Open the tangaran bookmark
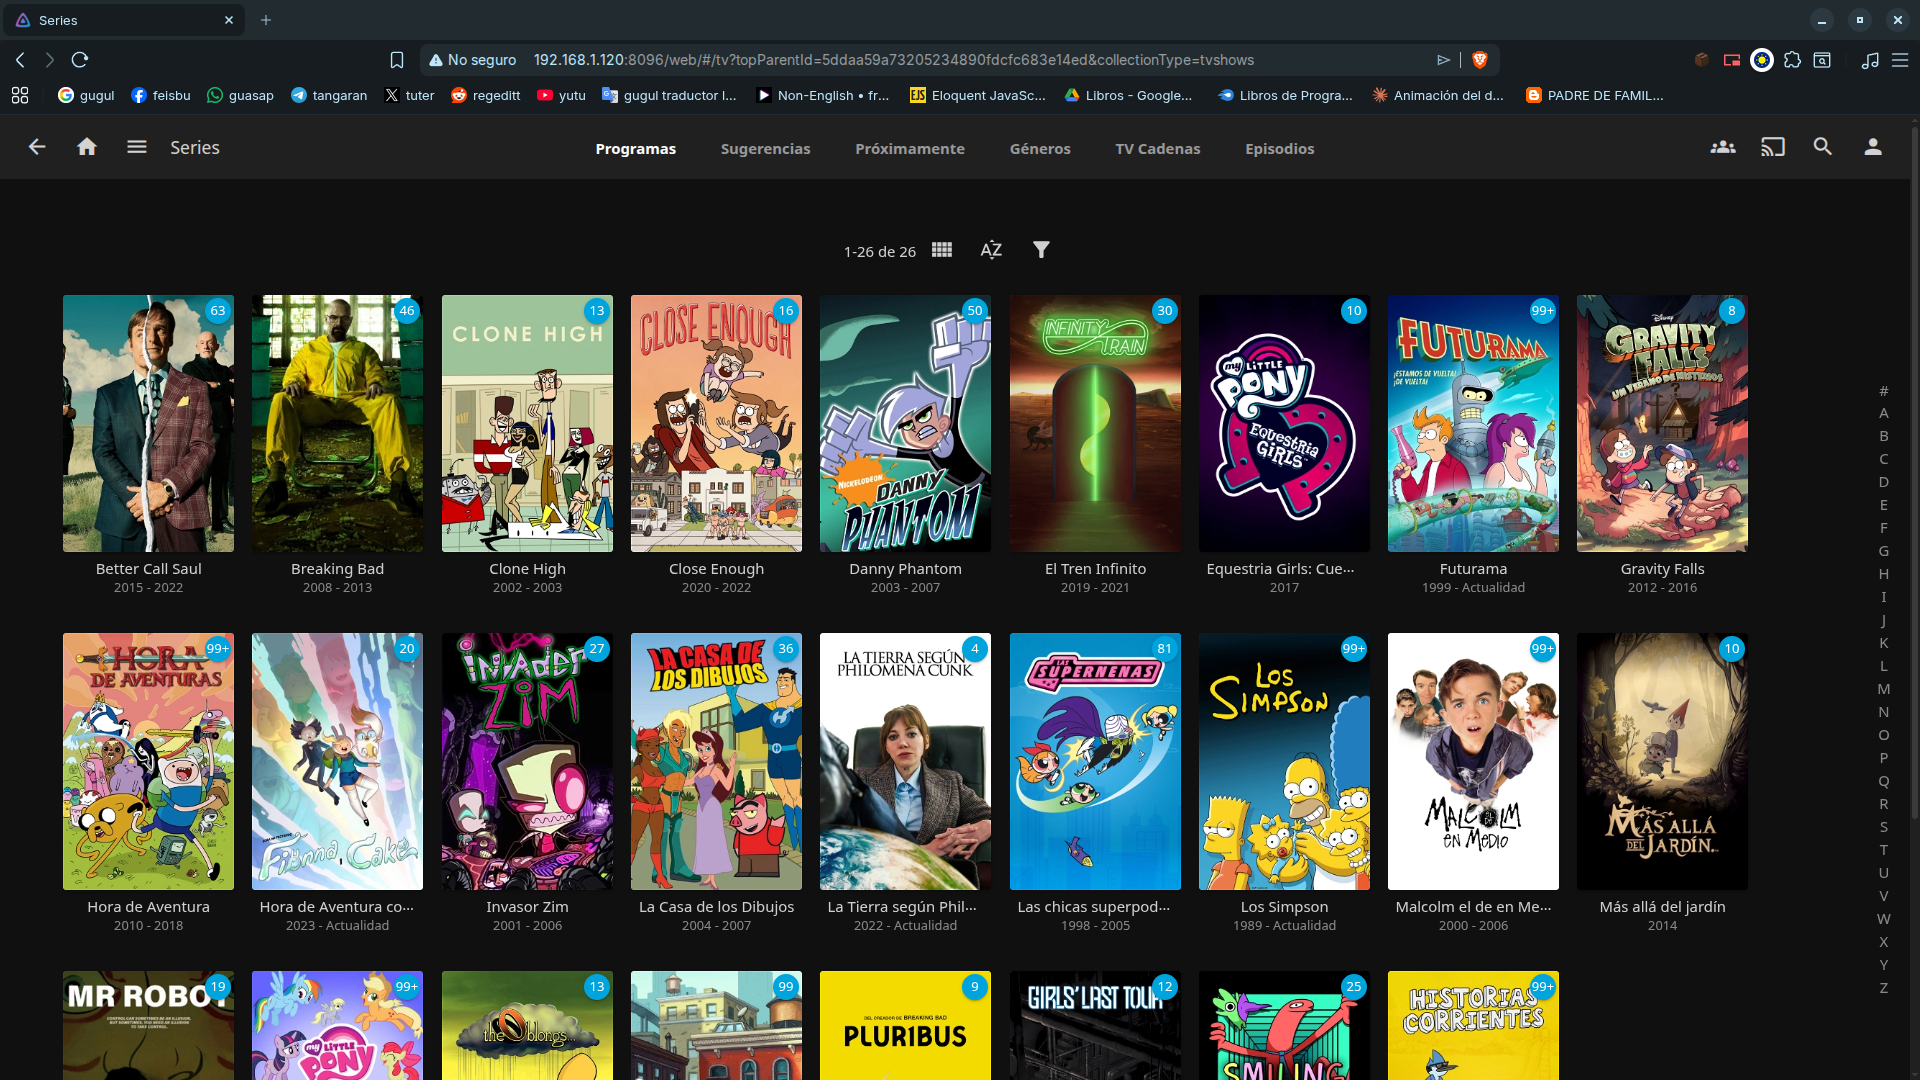Viewport: 1920px width, 1080px height. coord(329,95)
